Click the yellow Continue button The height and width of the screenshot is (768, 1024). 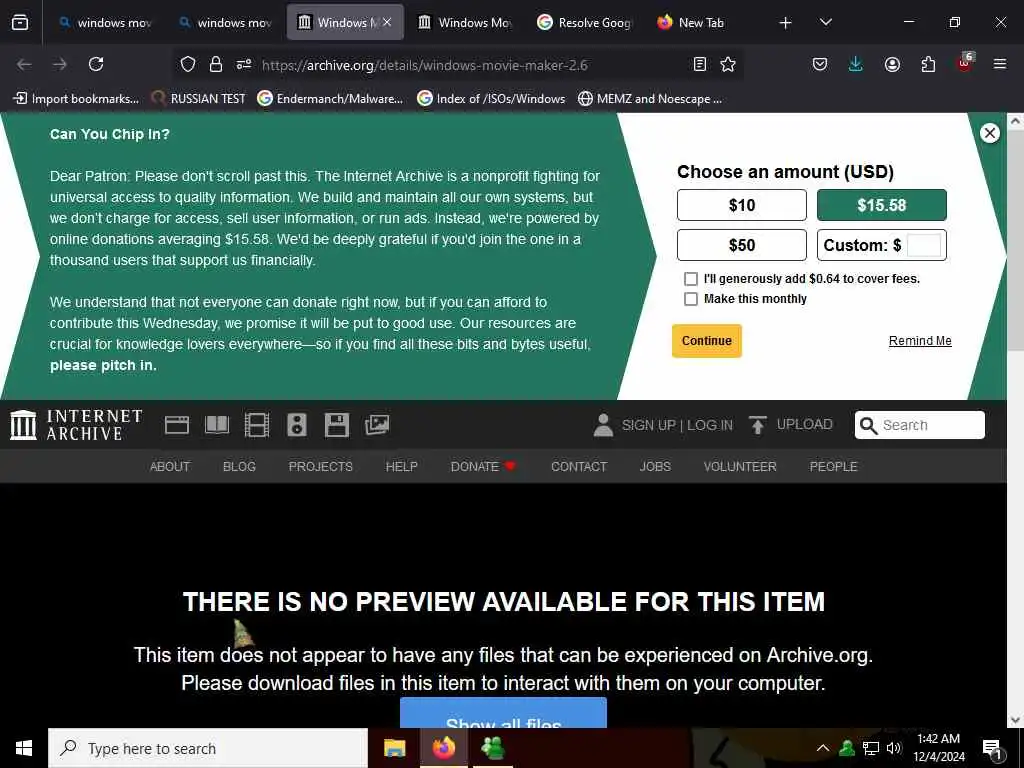(707, 341)
